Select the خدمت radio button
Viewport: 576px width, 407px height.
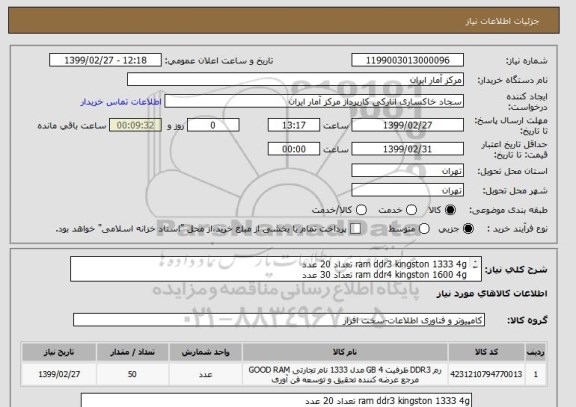411,210
